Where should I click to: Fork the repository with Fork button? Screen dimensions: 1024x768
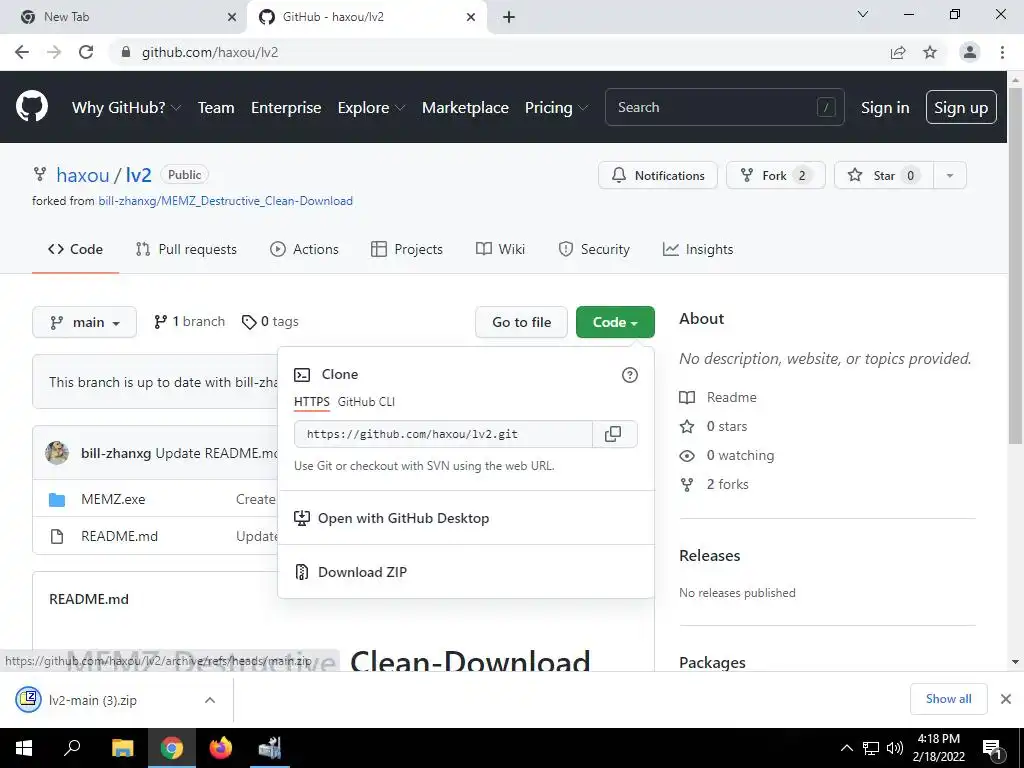click(776, 175)
